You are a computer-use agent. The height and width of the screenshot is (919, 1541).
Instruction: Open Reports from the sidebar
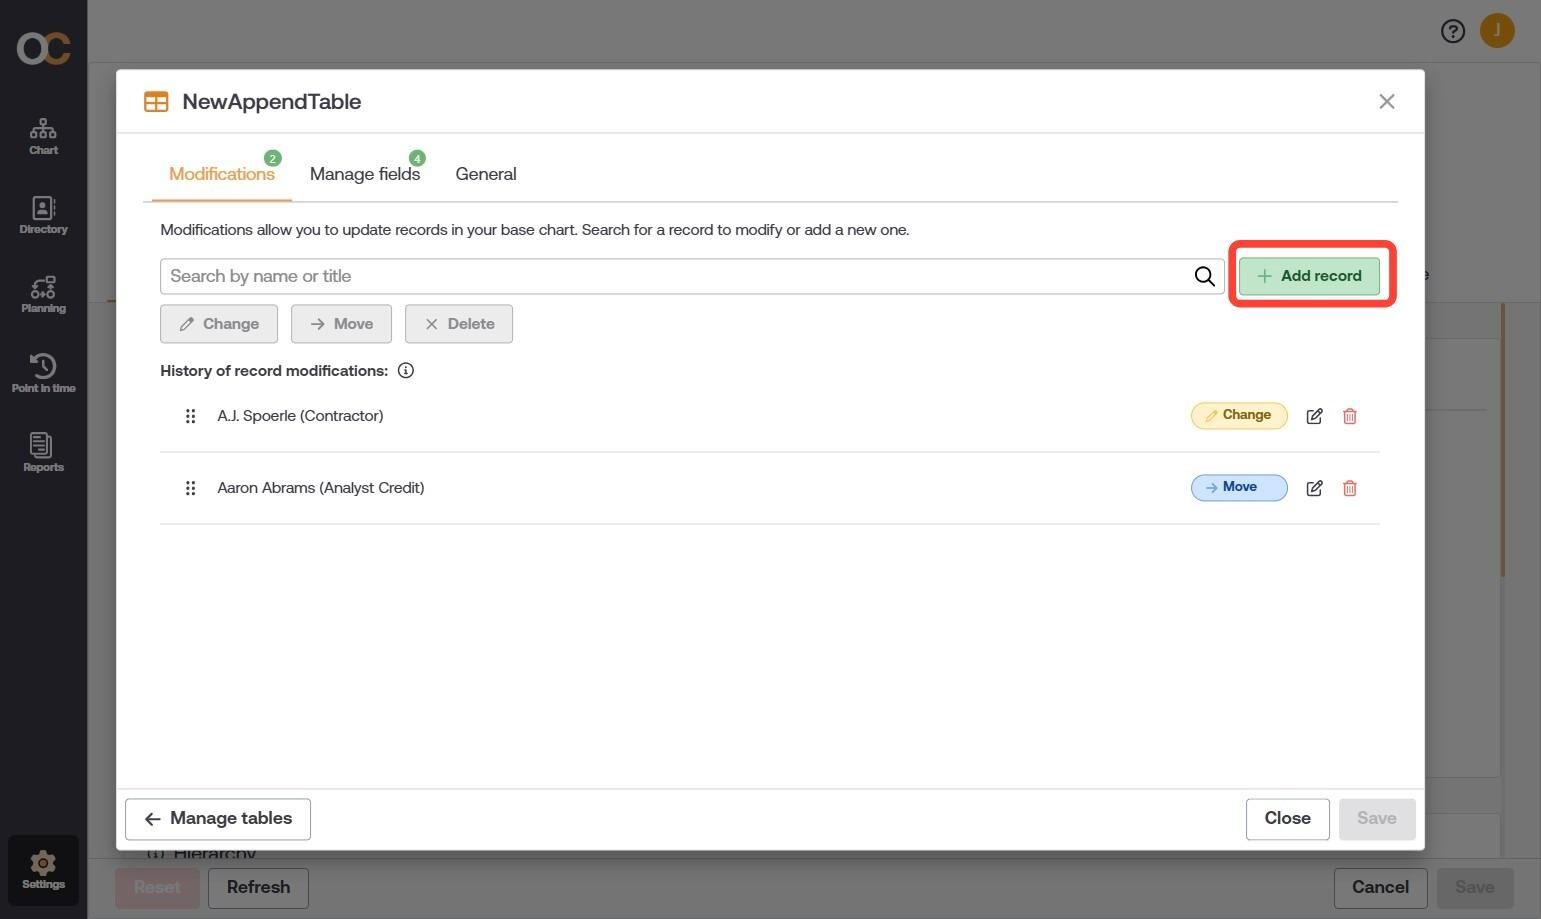43,453
